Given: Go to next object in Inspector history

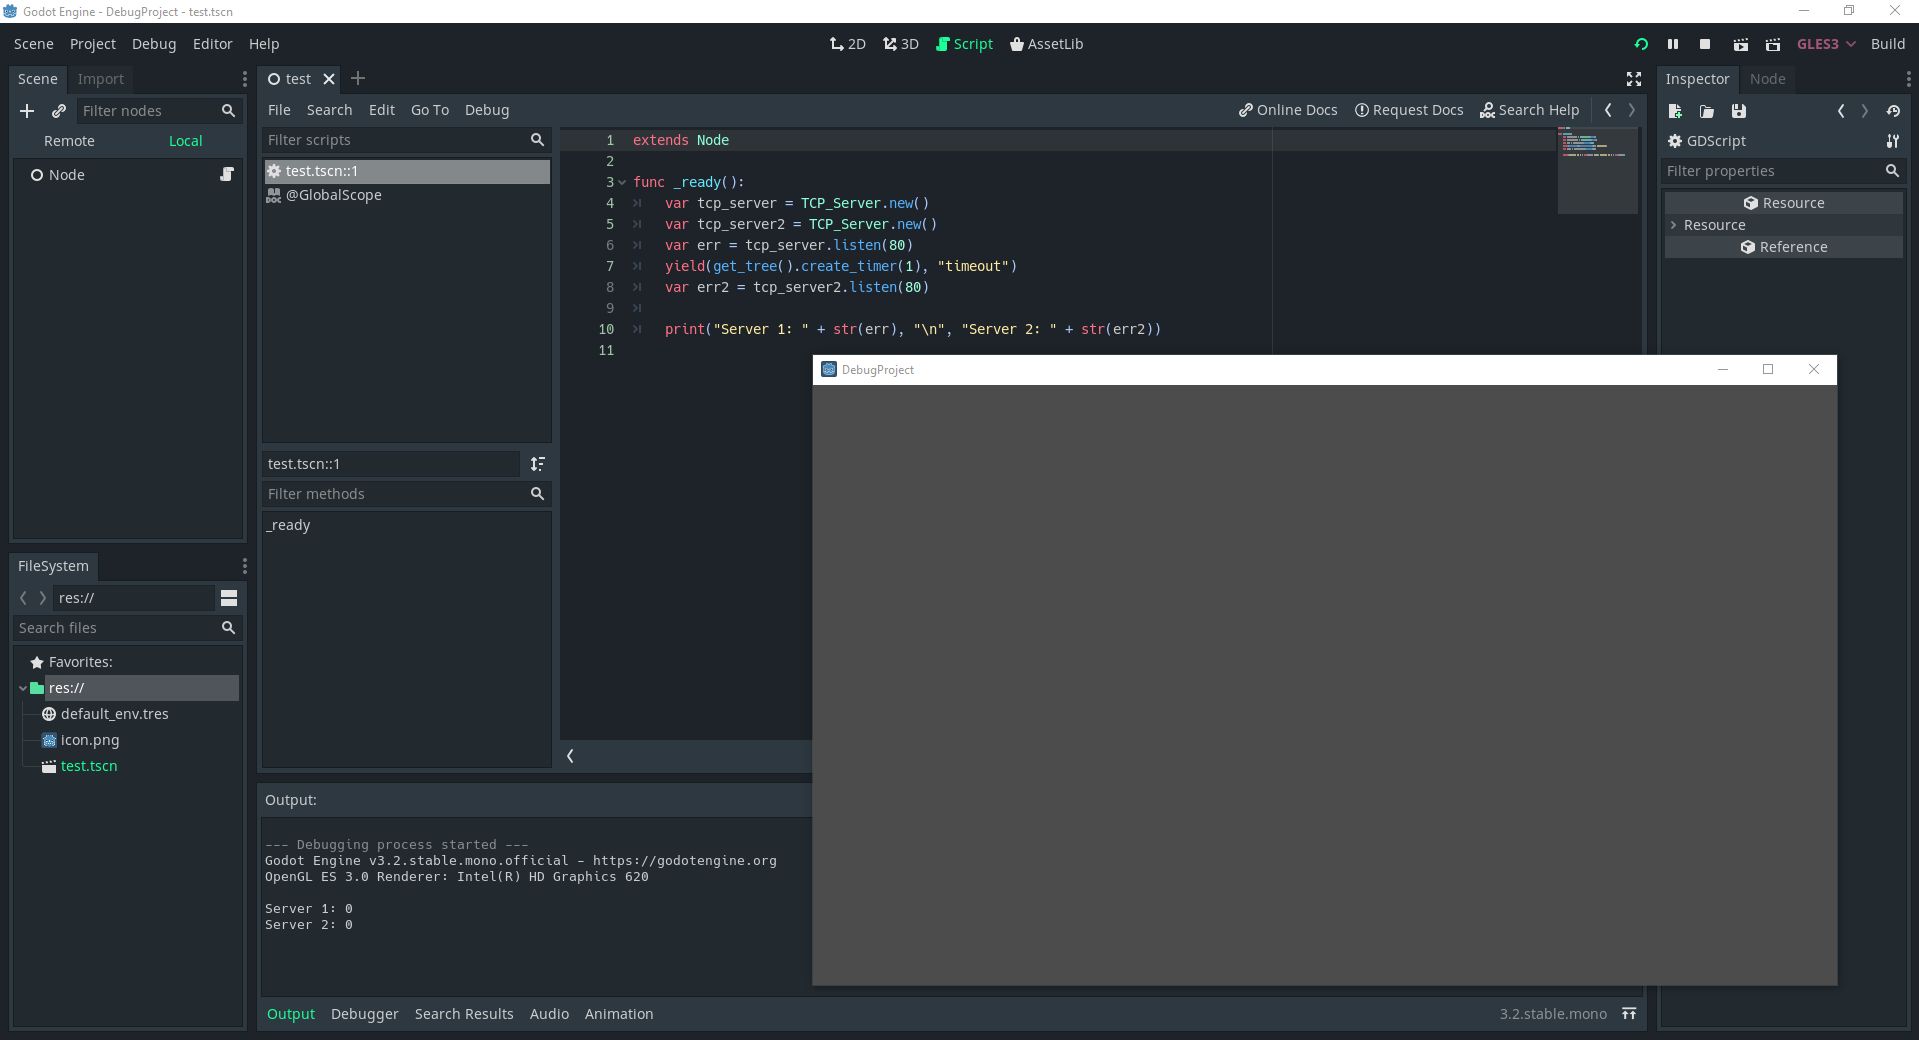Looking at the screenshot, I should 1865,111.
